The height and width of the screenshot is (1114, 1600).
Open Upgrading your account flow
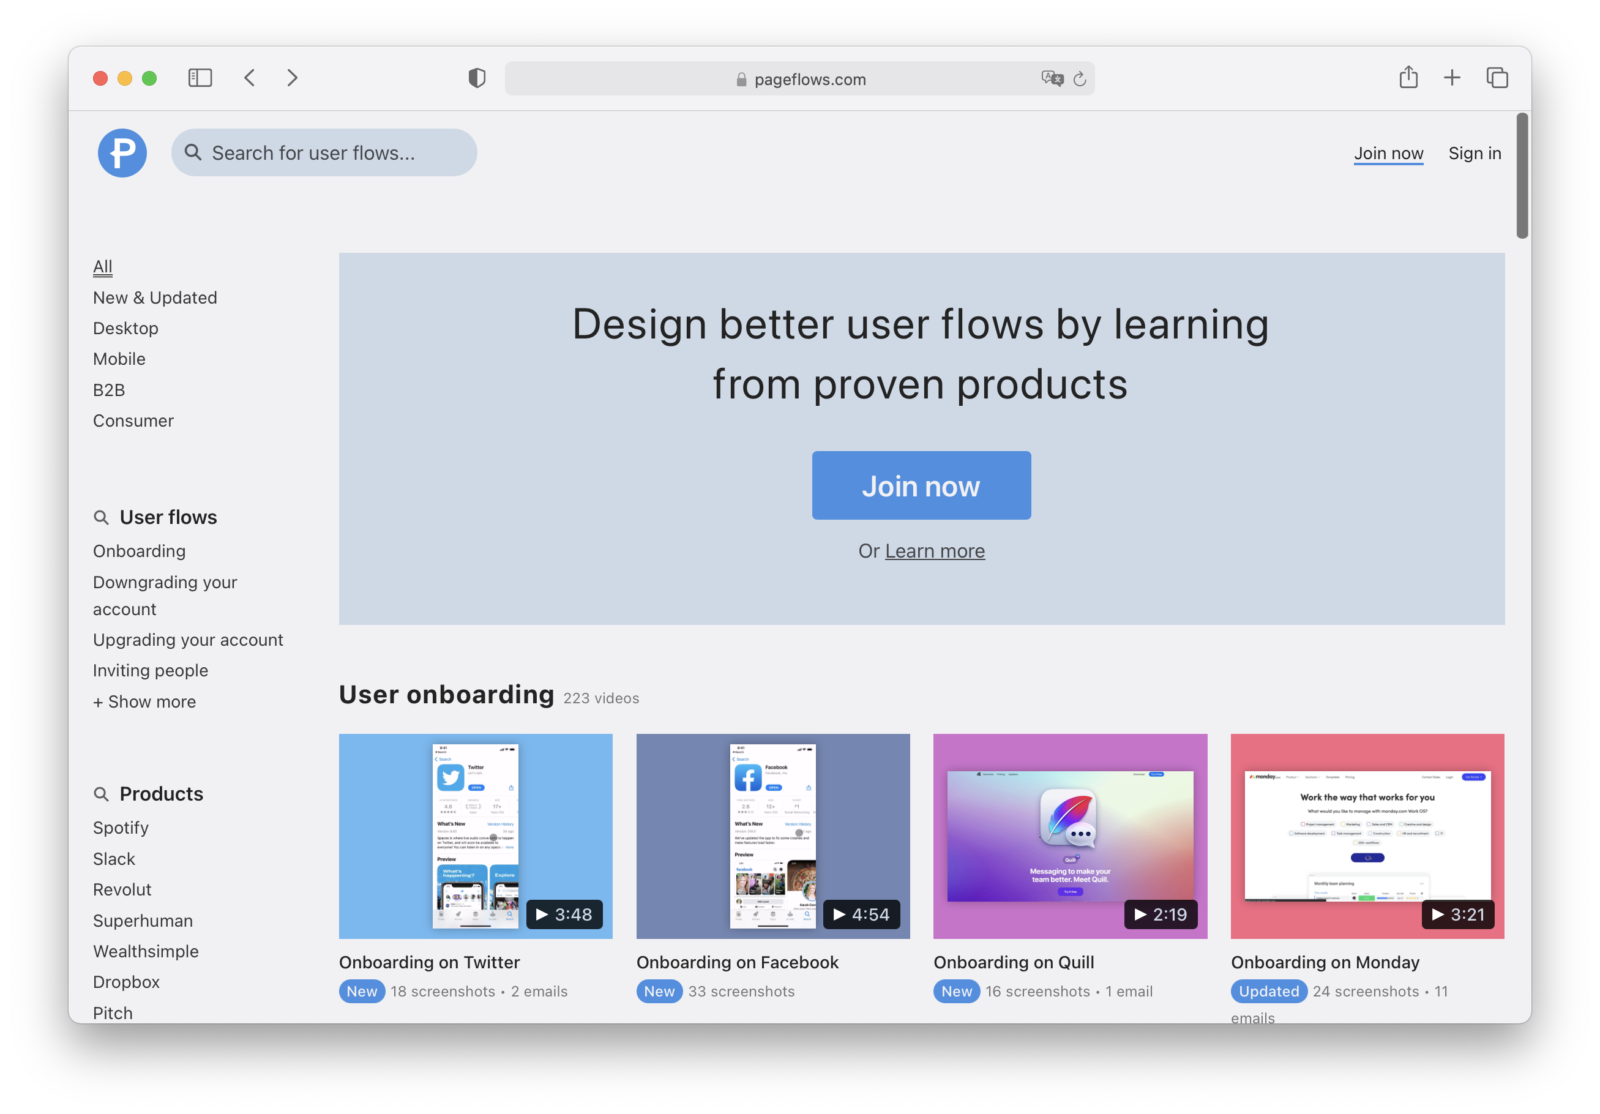(188, 640)
